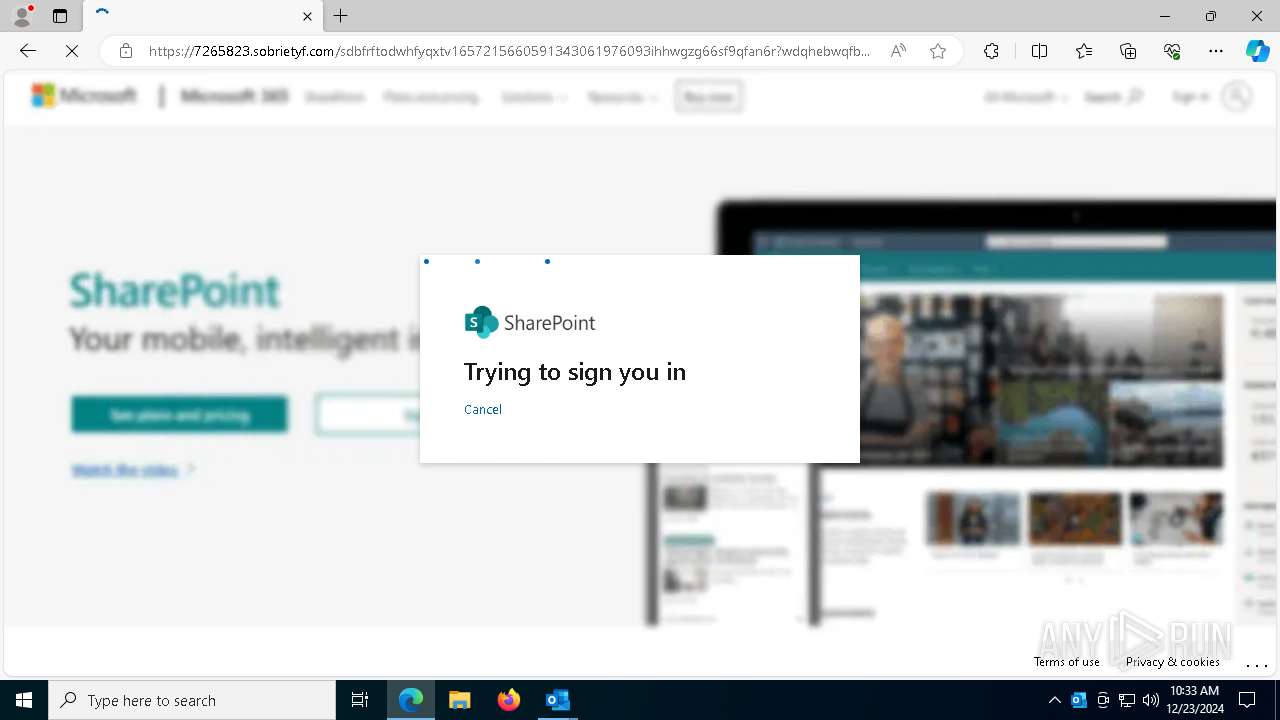The width and height of the screenshot is (1280, 720).
Task: Open Read aloud in address bar
Action: 898,51
